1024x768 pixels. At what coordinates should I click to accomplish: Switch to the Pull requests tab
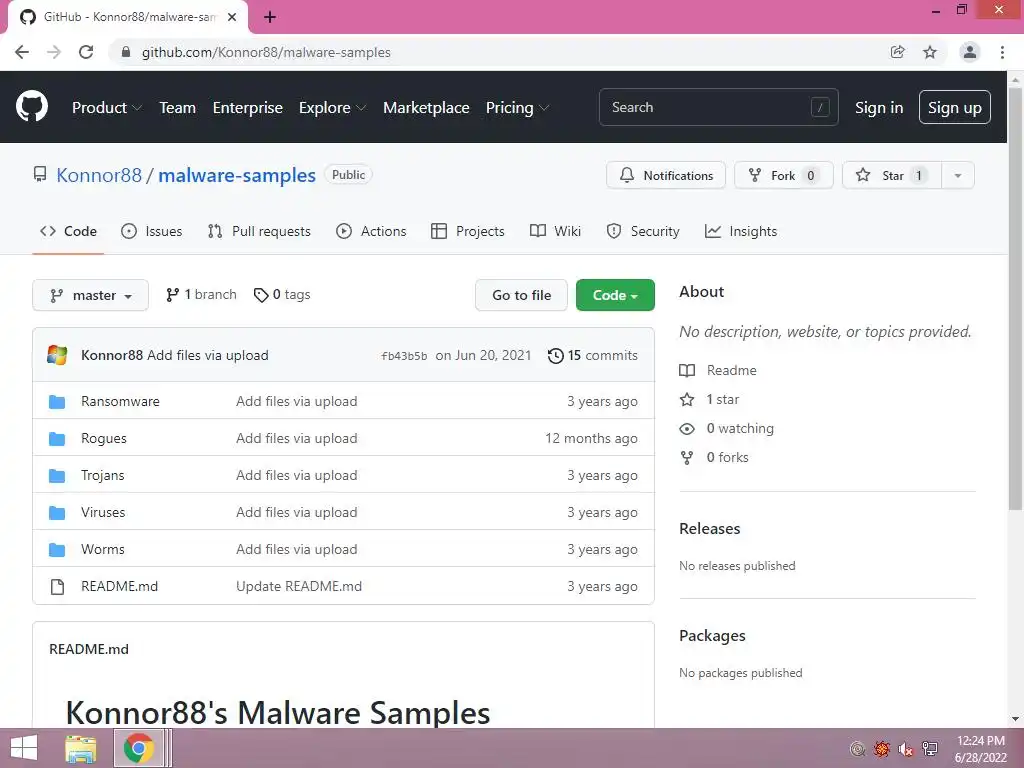[x=259, y=231]
